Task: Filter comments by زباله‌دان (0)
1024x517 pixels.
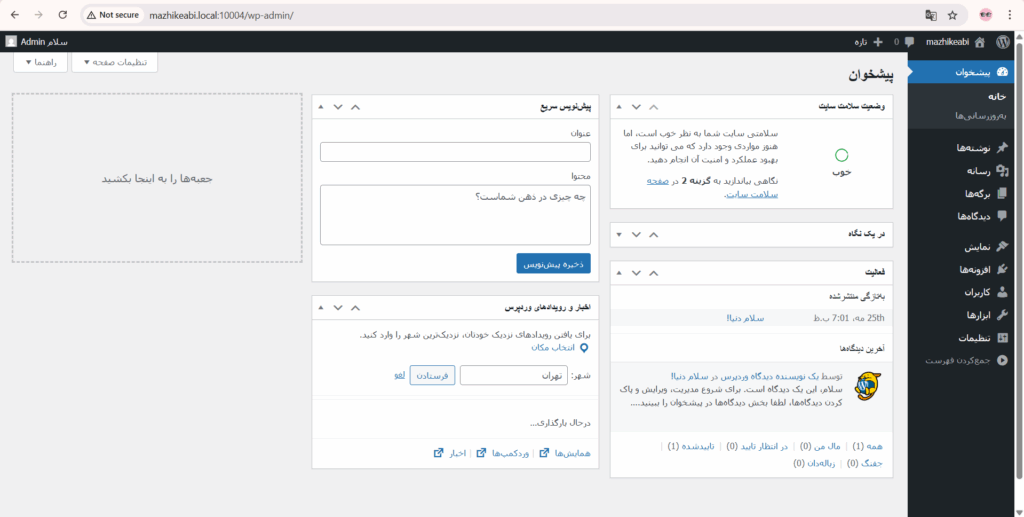Action: tap(814, 463)
